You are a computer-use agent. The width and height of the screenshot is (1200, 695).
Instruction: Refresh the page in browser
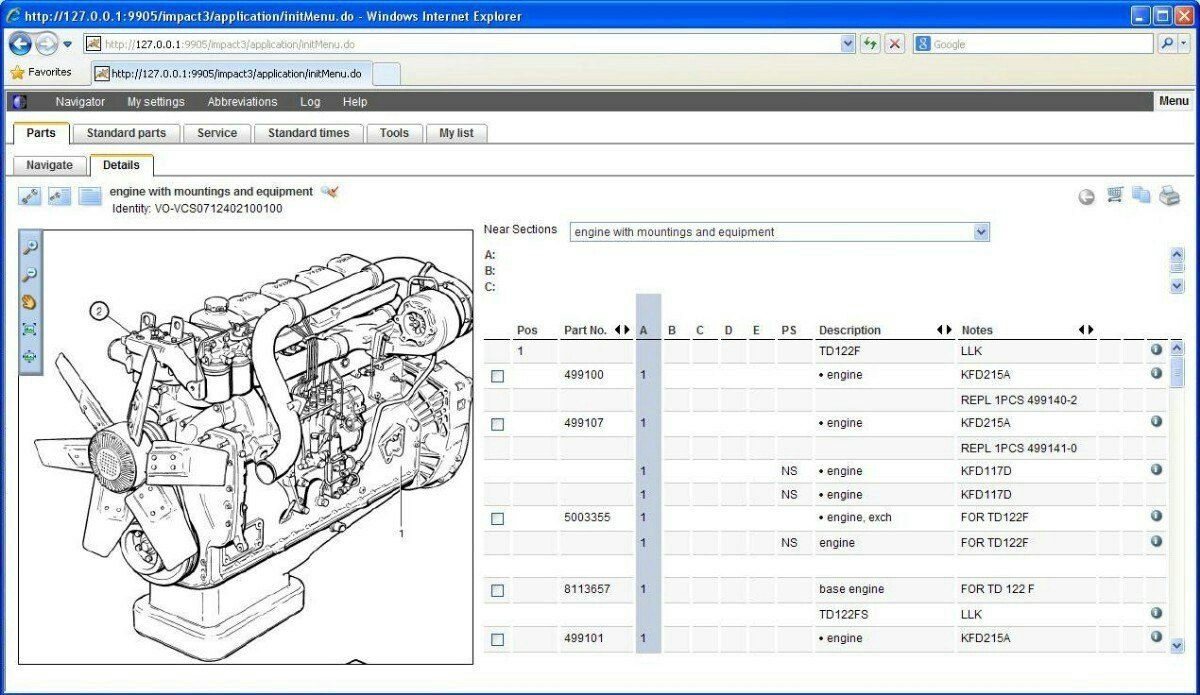pyautogui.click(x=871, y=44)
